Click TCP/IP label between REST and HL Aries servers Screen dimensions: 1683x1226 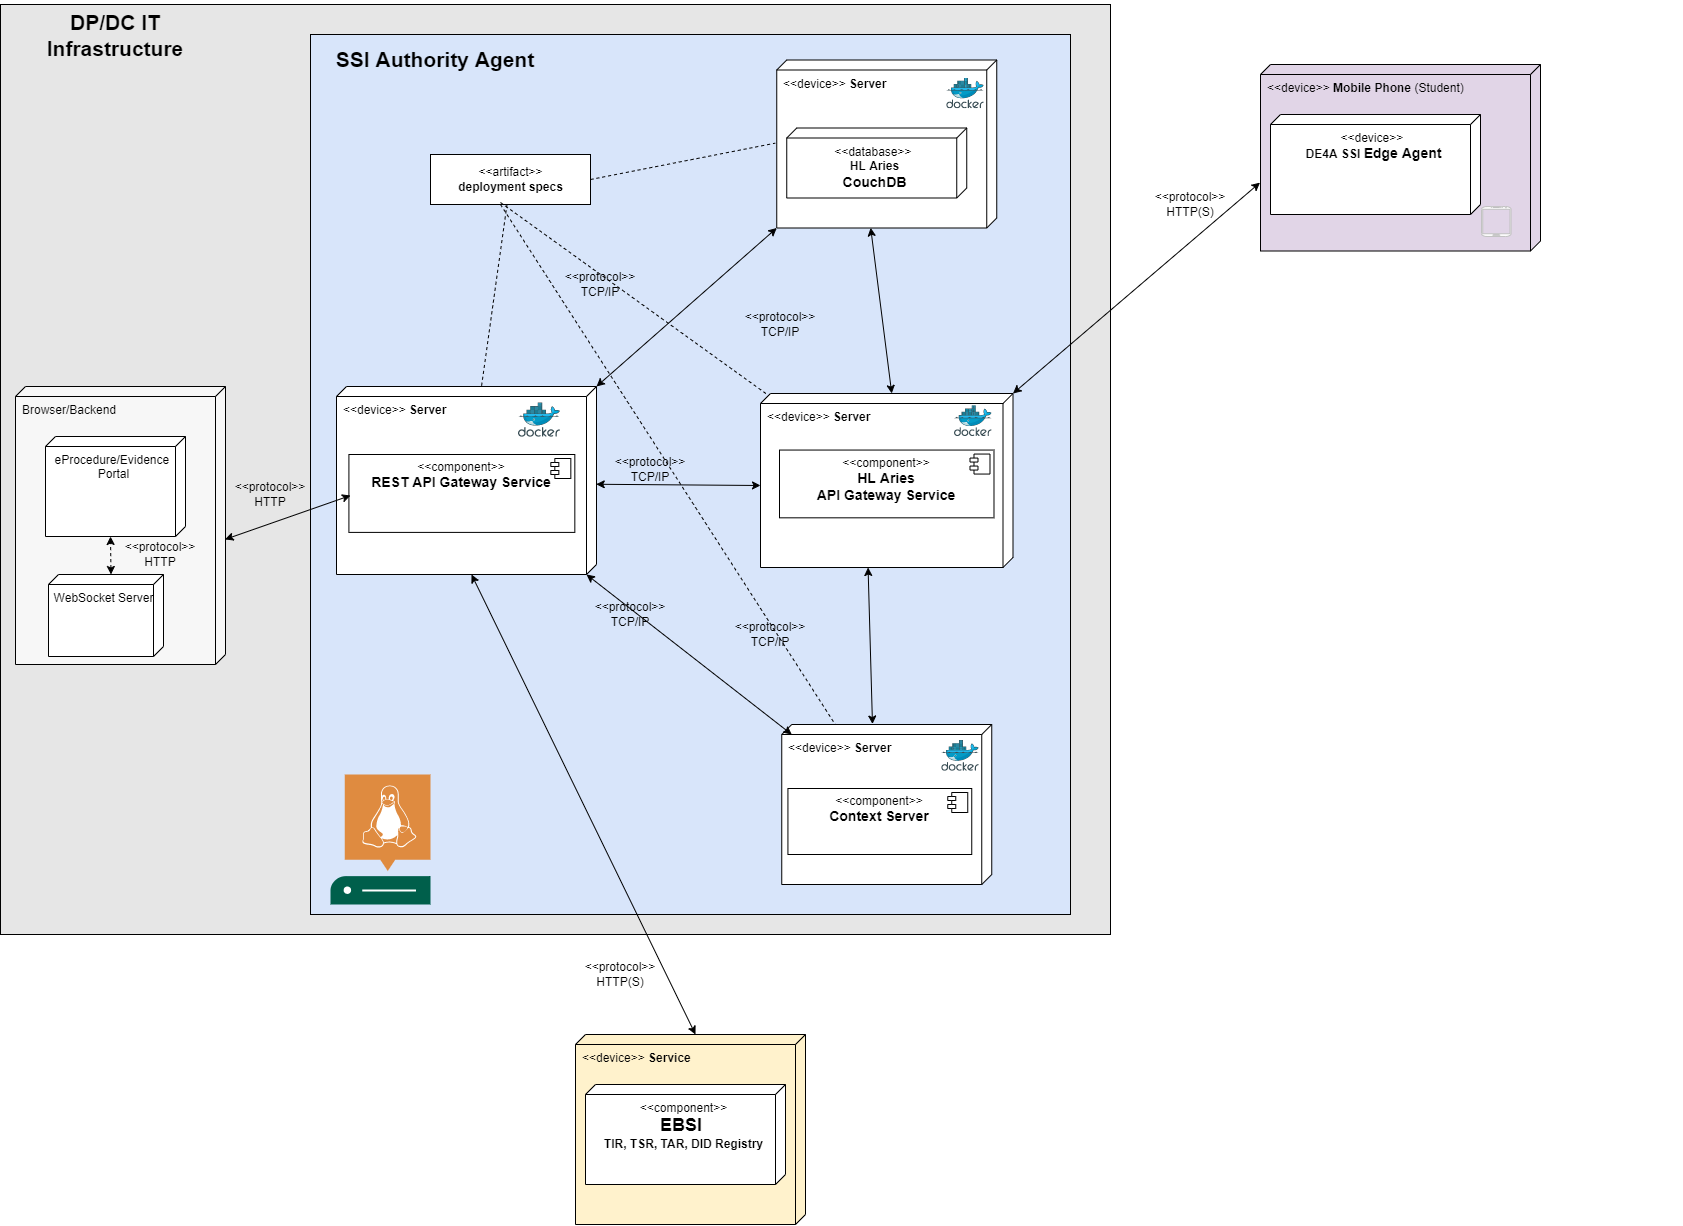[x=650, y=470]
